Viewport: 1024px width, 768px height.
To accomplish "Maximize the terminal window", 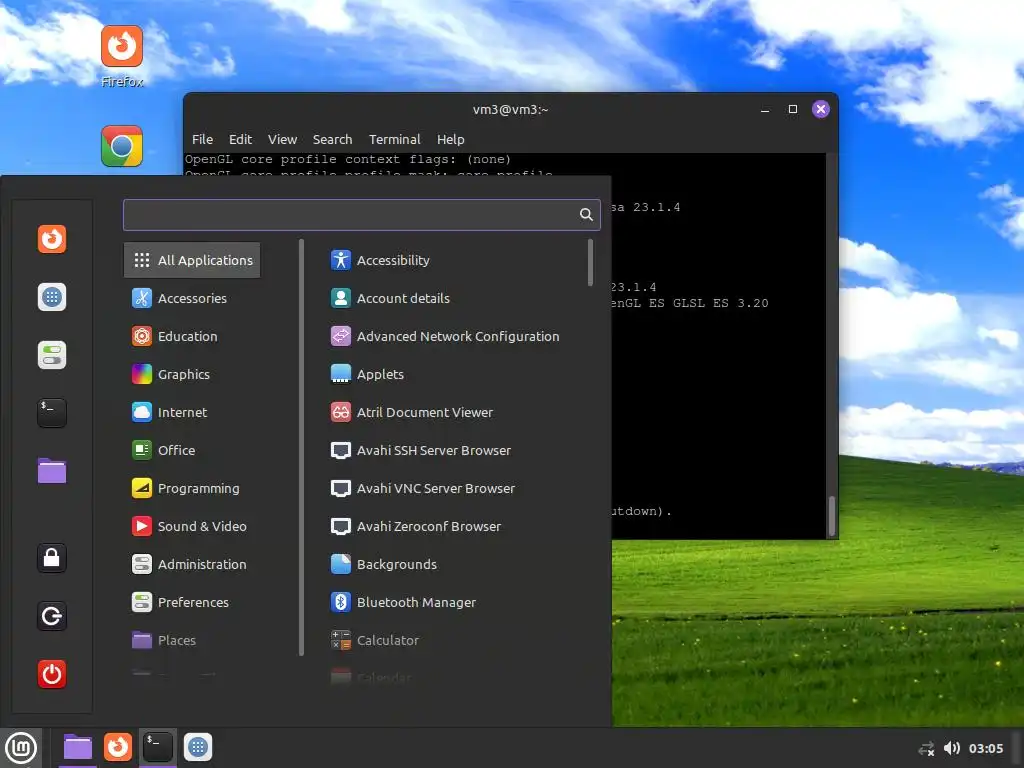I will [x=793, y=109].
